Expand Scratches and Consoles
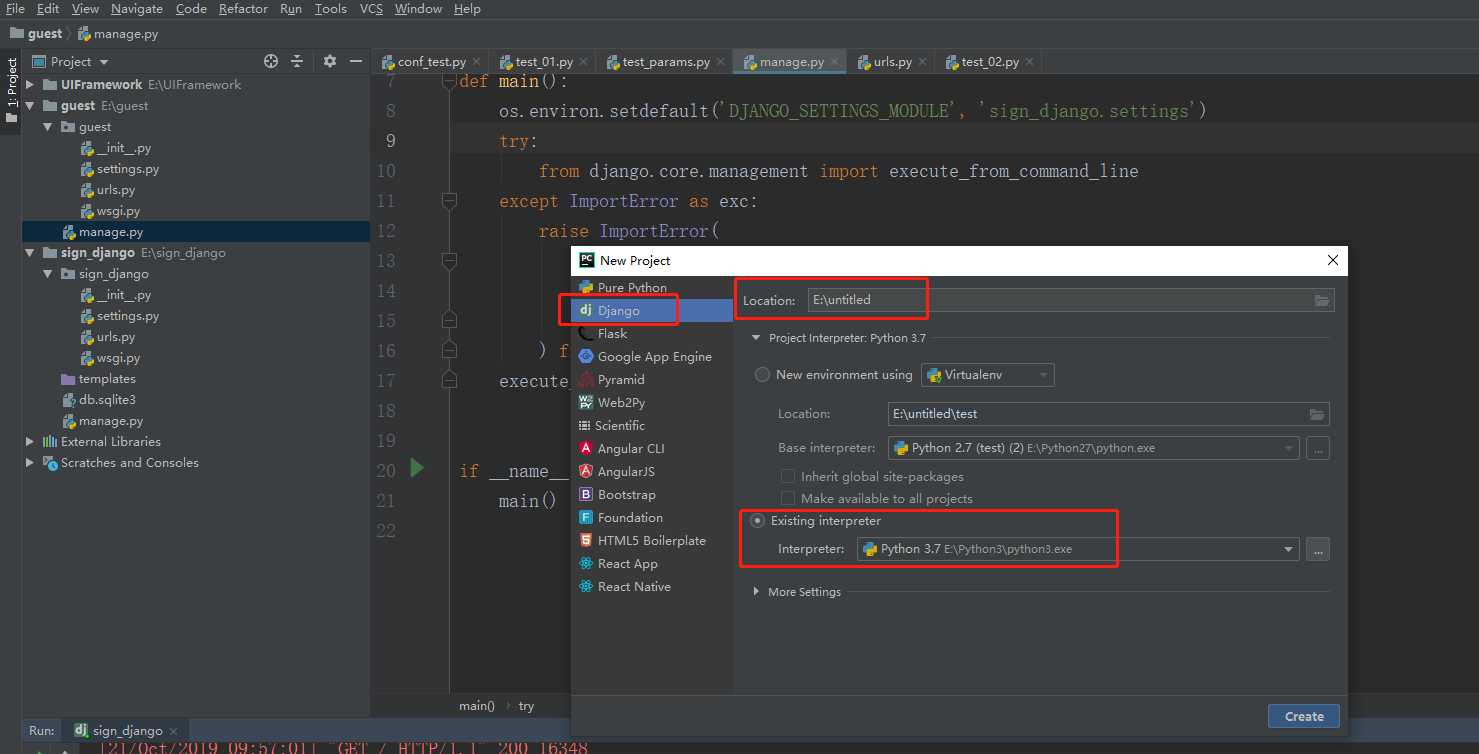This screenshot has width=1479, height=754. [x=30, y=463]
